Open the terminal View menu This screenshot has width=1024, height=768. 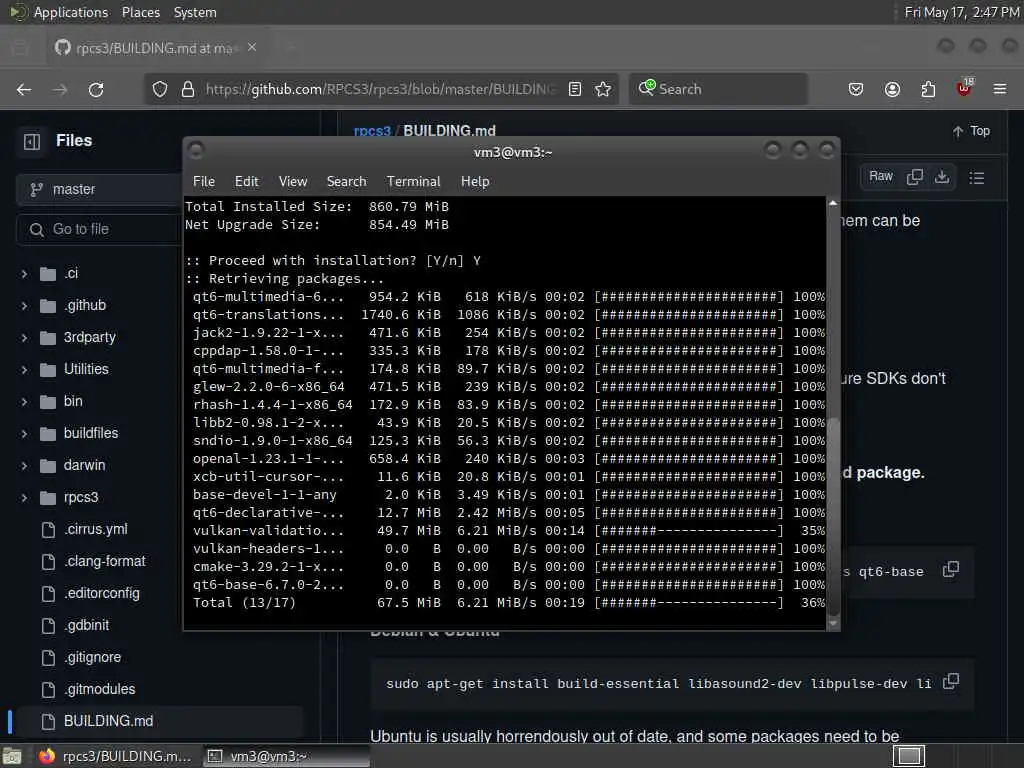click(293, 182)
